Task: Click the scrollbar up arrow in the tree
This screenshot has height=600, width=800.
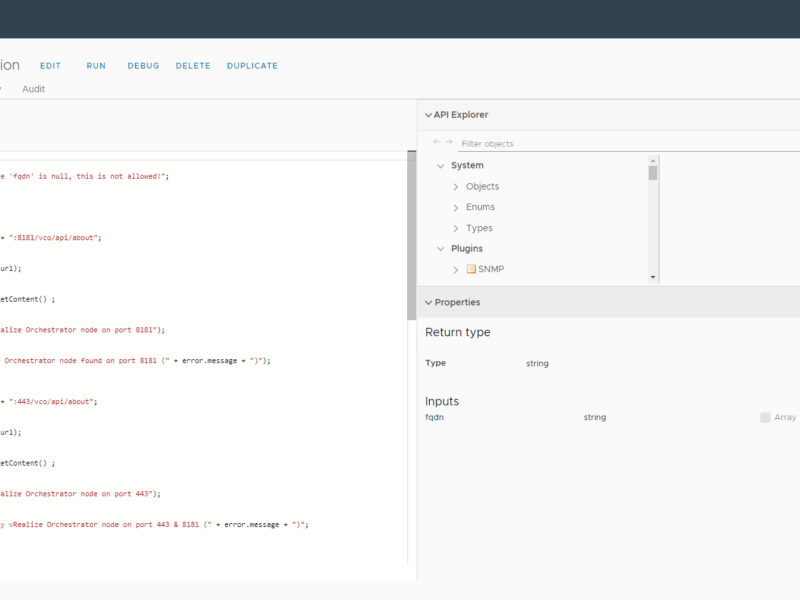Action: pyautogui.click(x=655, y=160)
